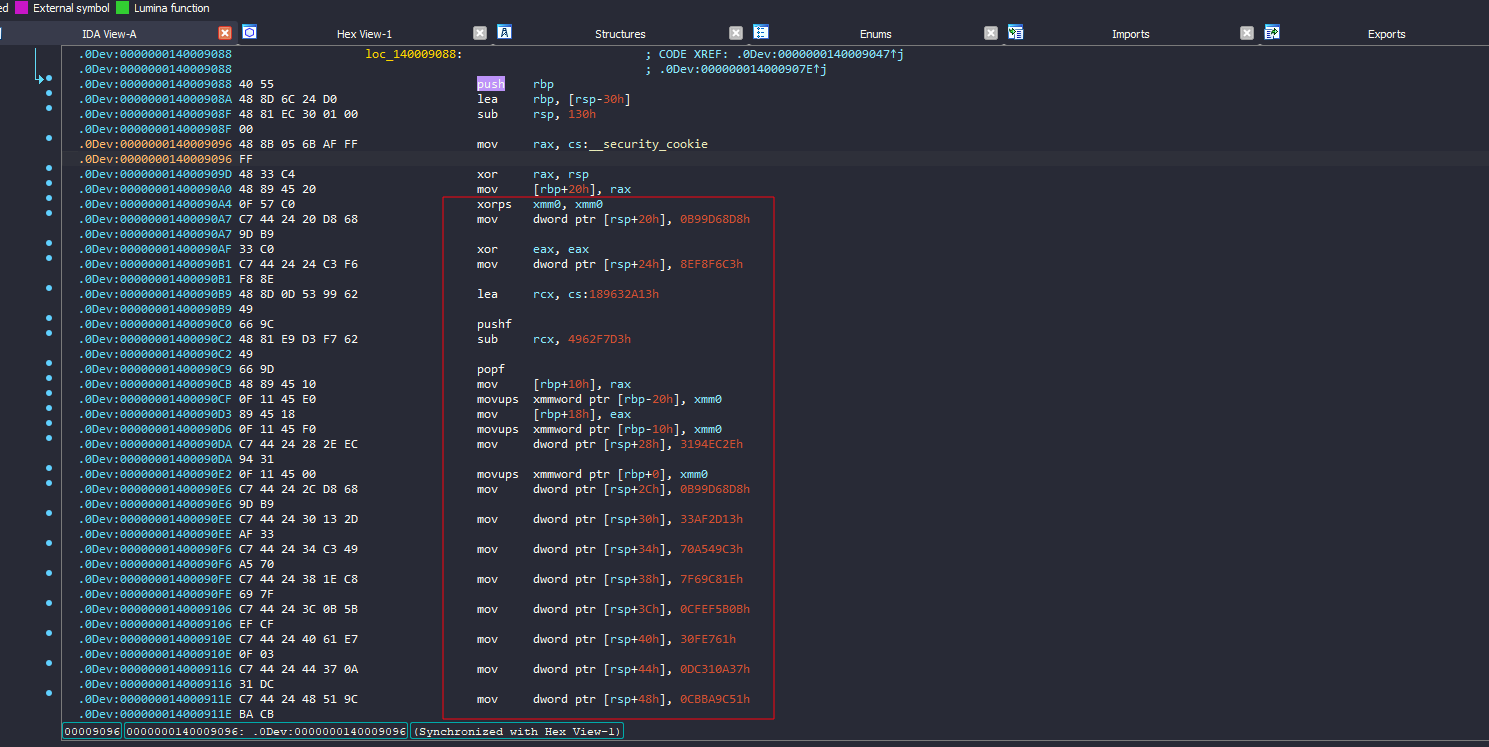Viewport: 1489px width, 747px height.
Task: Click the Synchronized with Hex View-1 status field
Action: (516, 731)
